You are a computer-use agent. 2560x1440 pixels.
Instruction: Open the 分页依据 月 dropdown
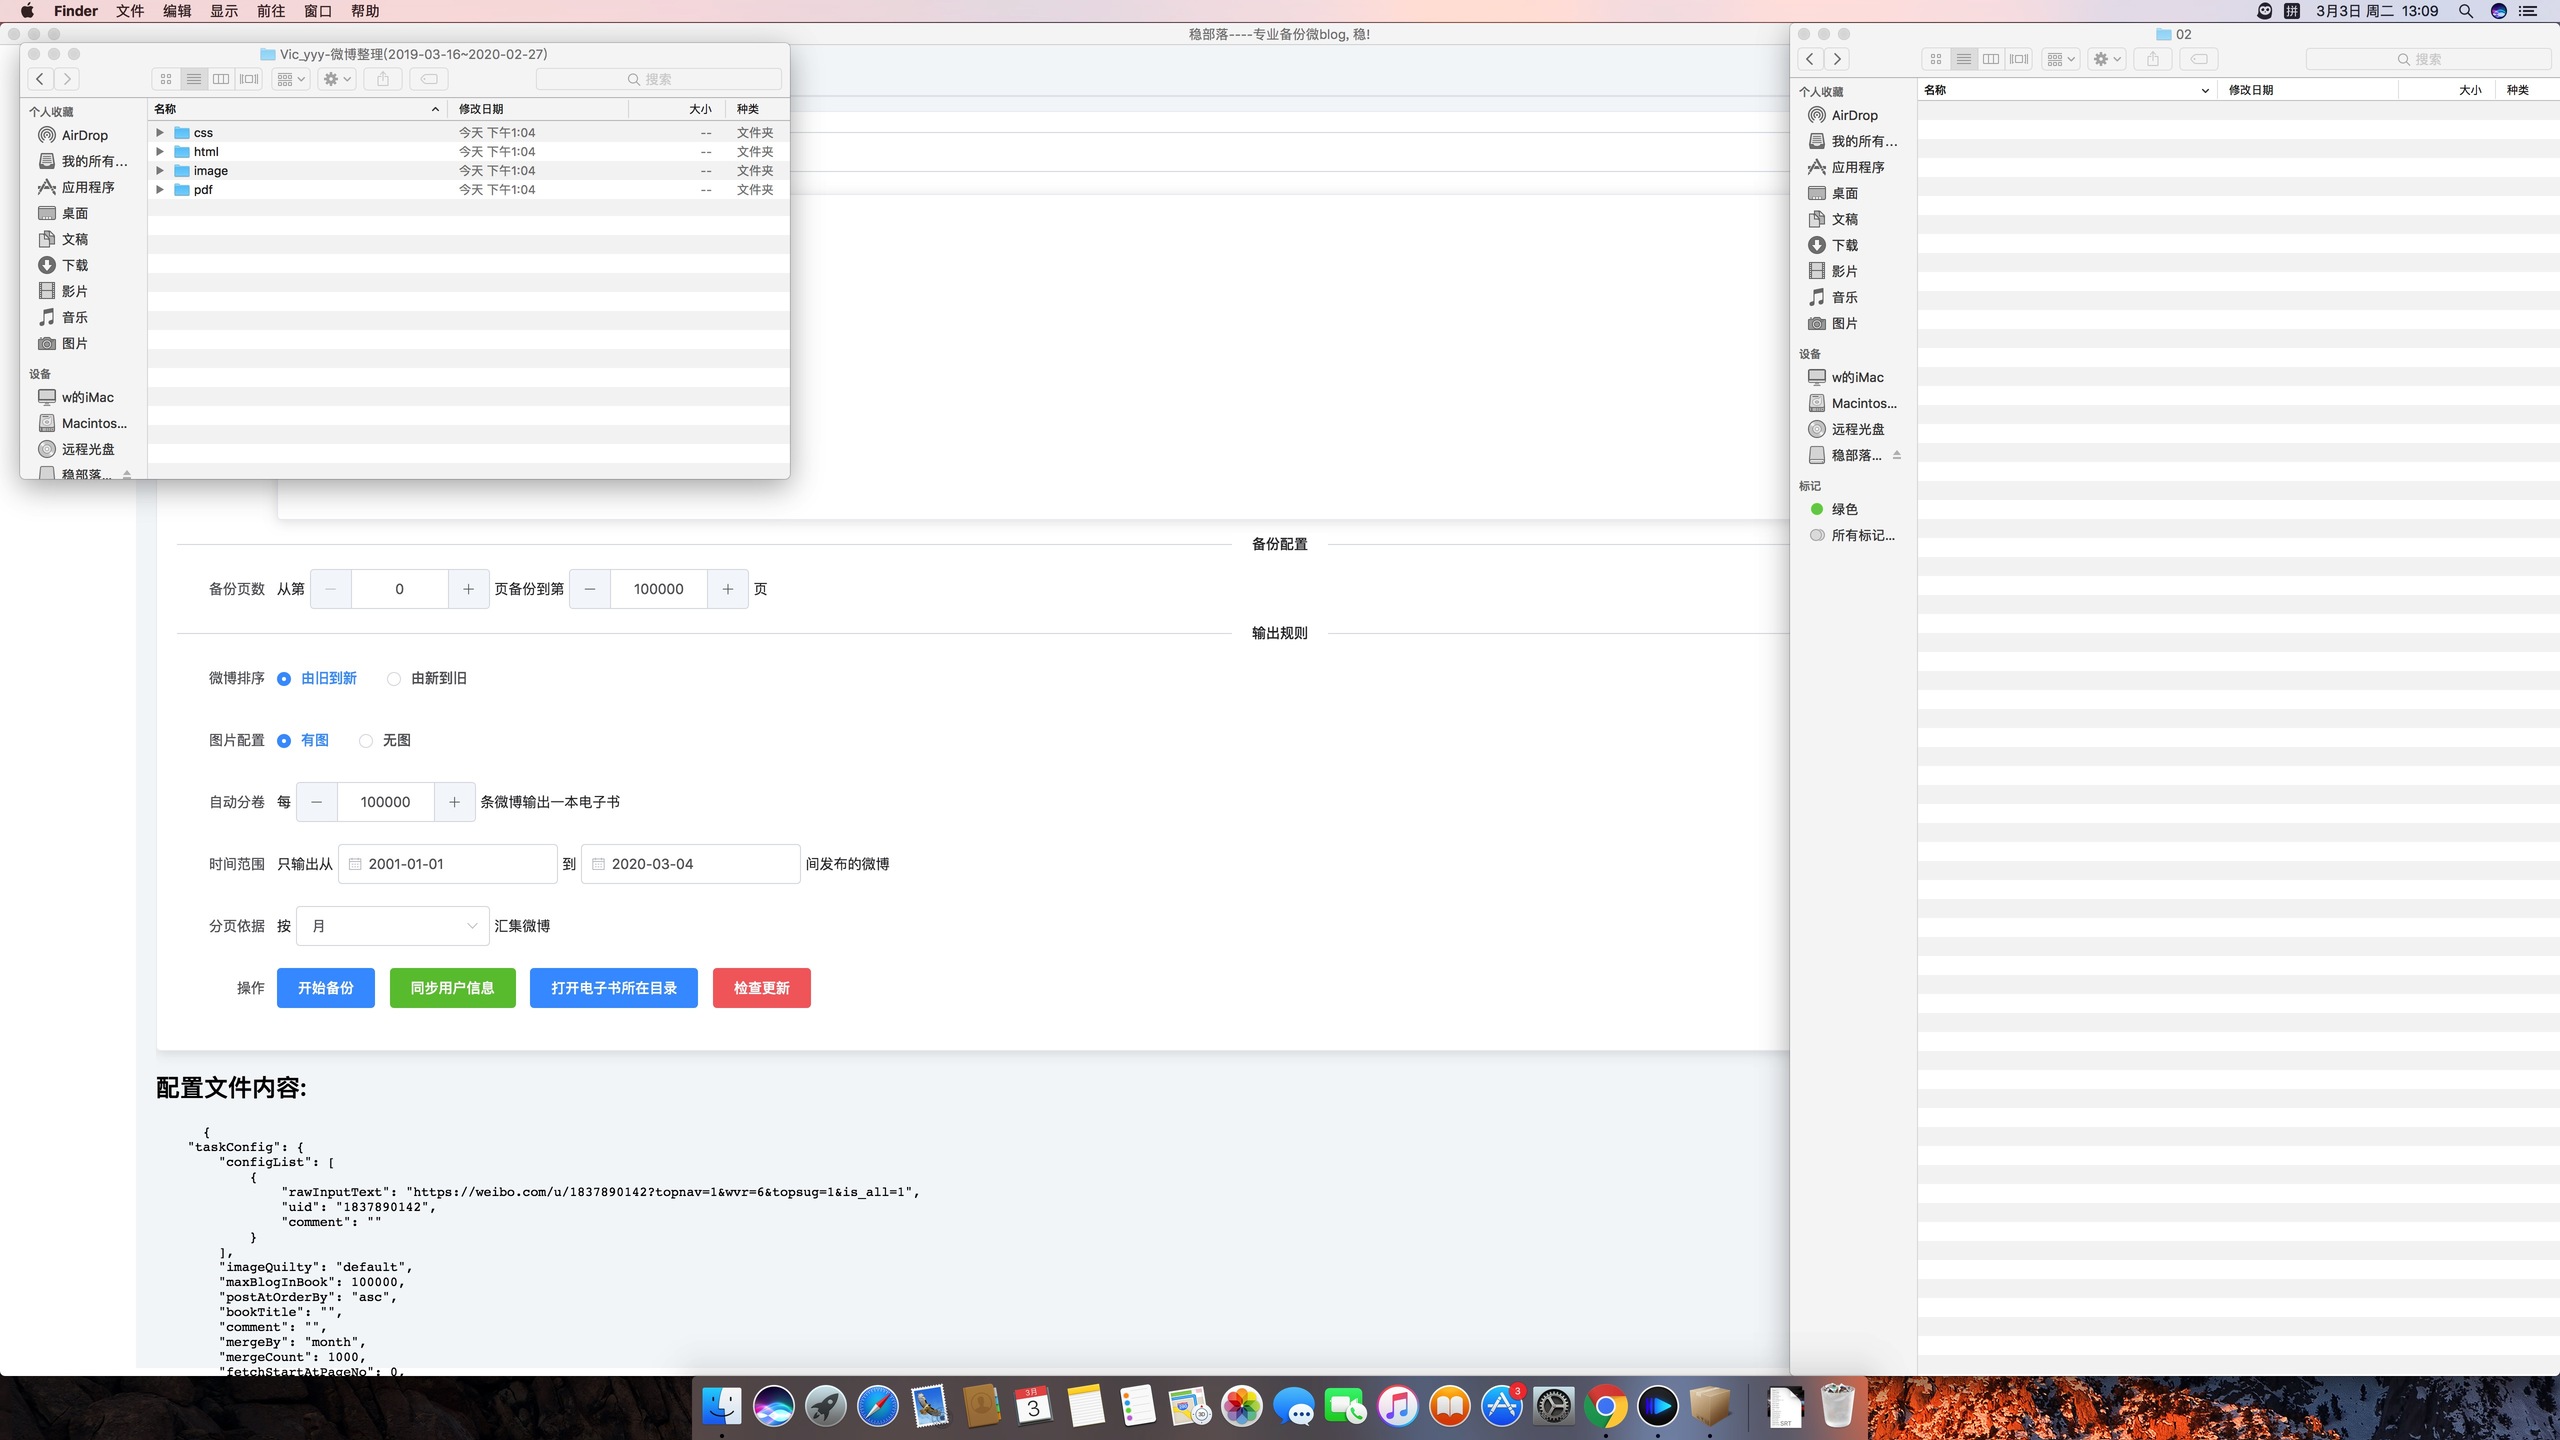pyautogui.click(x=393, y=926)
